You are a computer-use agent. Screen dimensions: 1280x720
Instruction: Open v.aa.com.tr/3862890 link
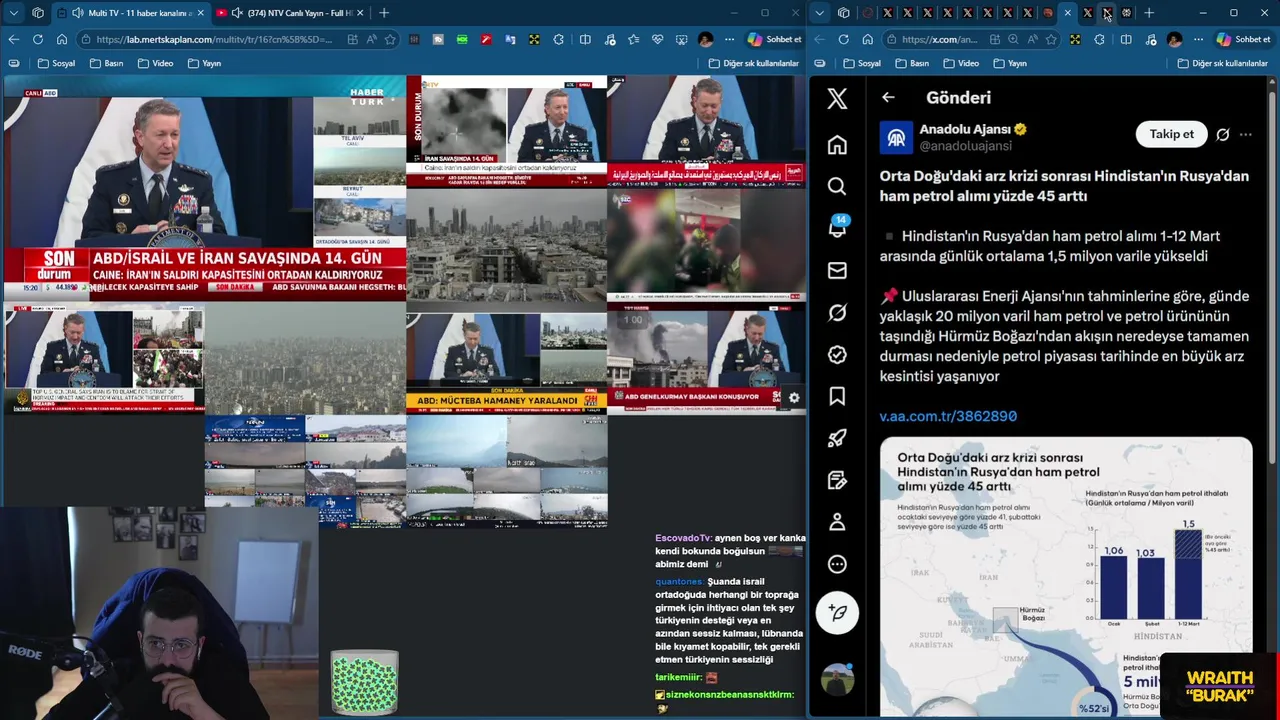tap(948, 416)
